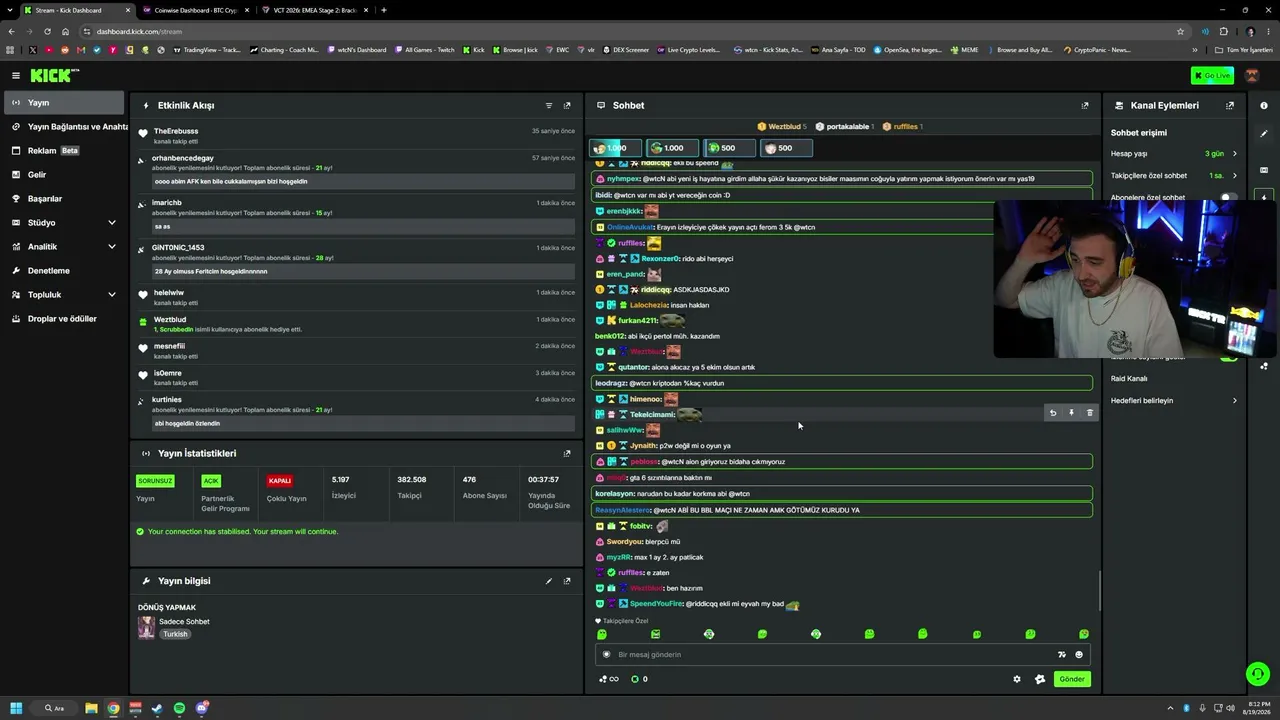Click the chat panel scrollbar

pyautogui.click(x=1099, y=590)
